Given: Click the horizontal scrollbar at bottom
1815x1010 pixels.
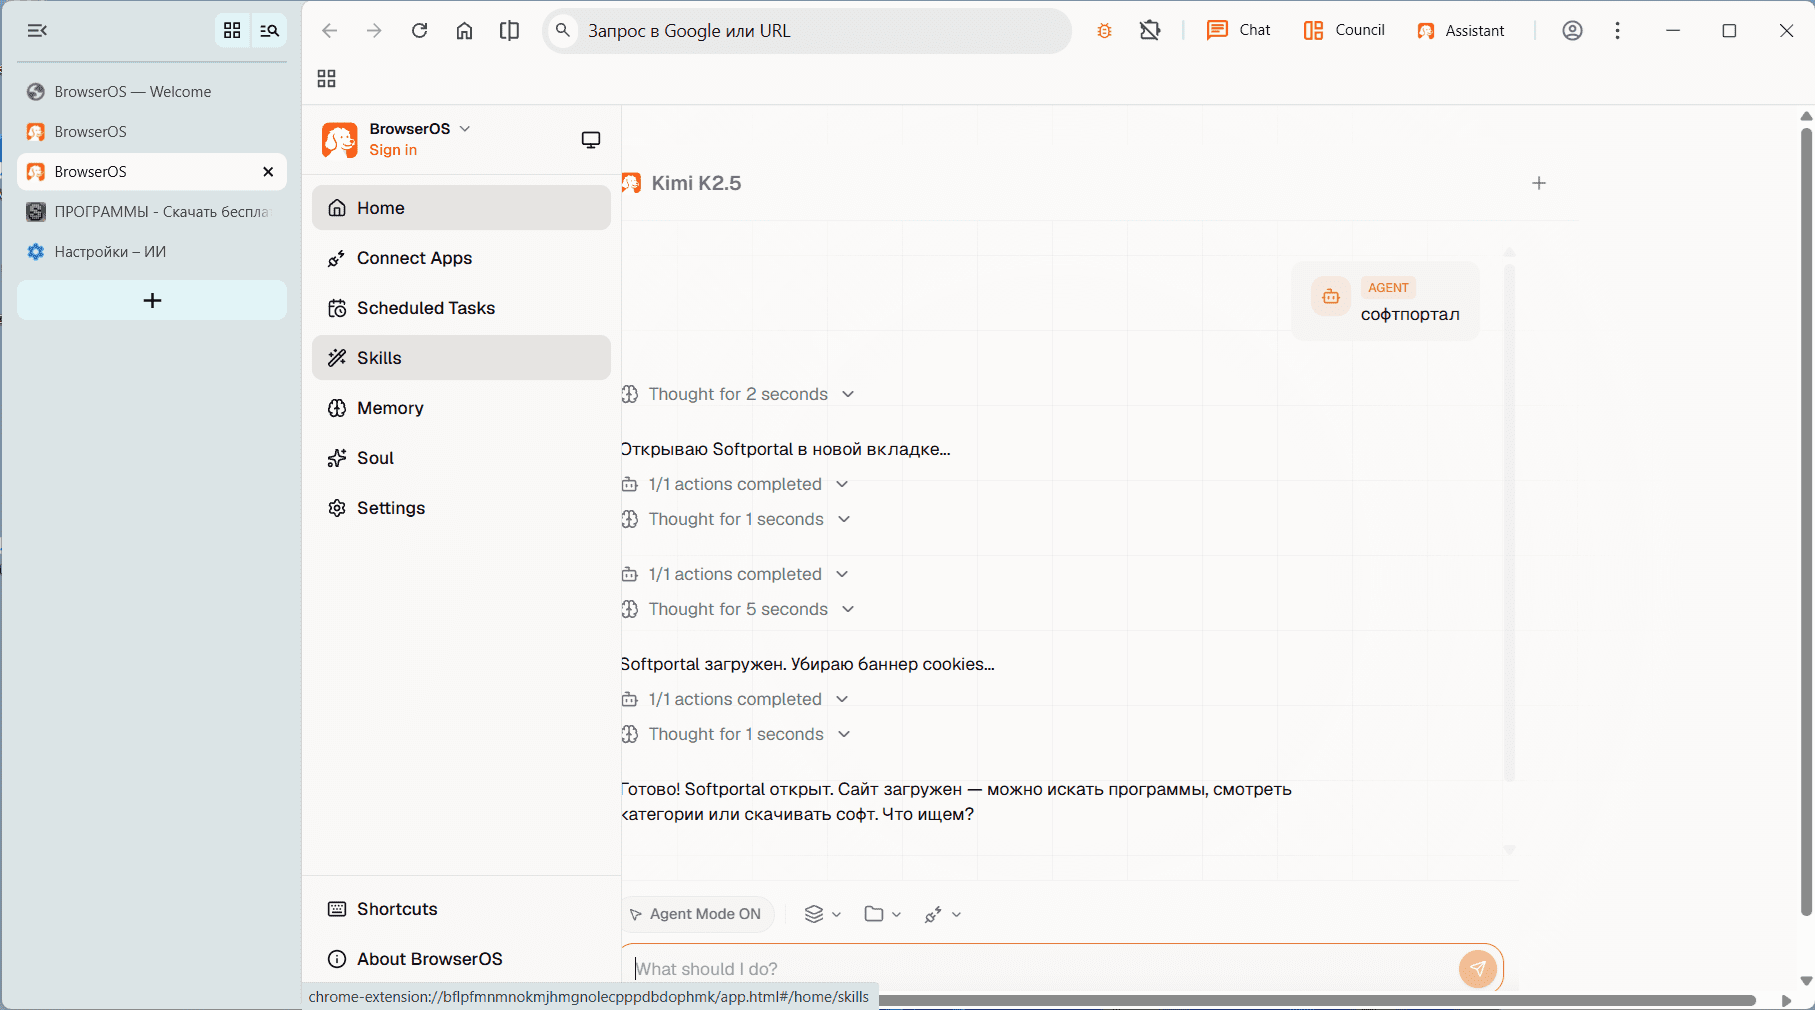Looking at the screenshot, I should (x=1318, y=1000).
